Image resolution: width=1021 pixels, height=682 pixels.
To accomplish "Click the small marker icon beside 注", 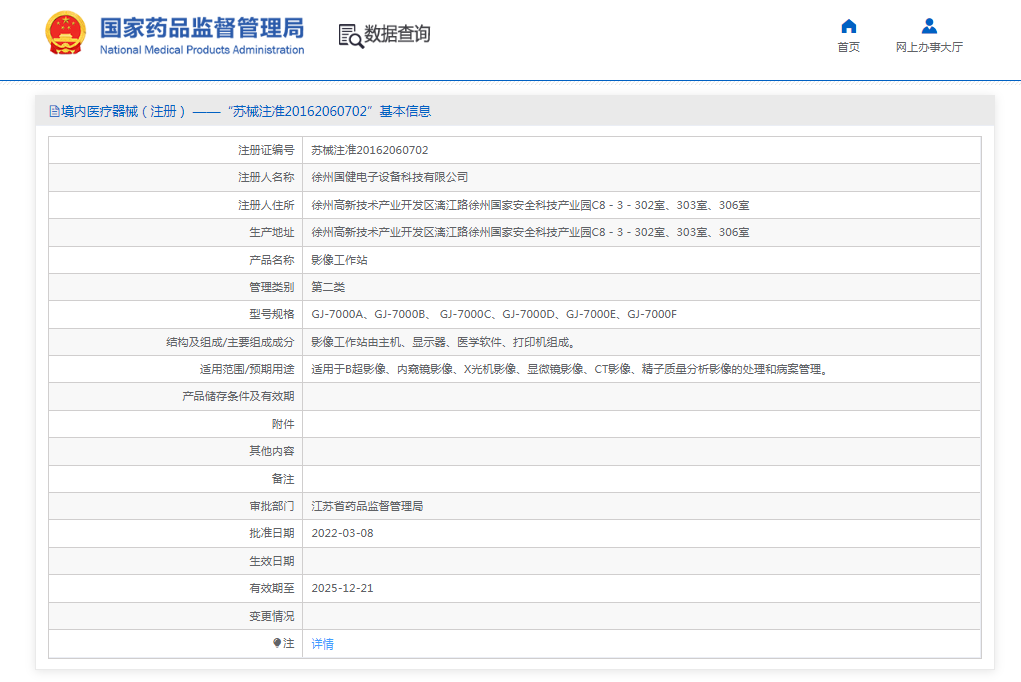I will click(277, 643).
